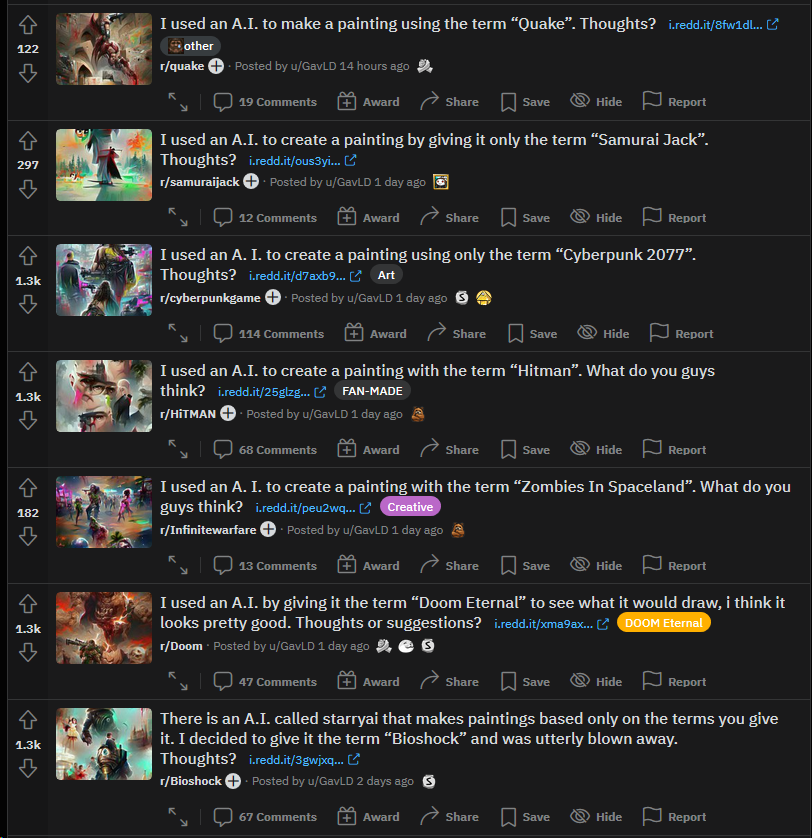
Task: Expand the Bioshock post preview
Action: click(x=178, y=817)
